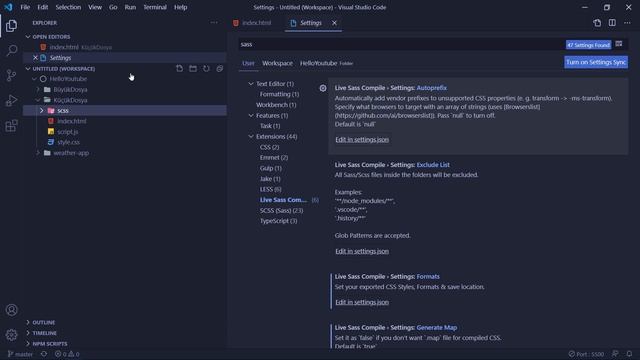Select SCSS (Sass) (23) settings category
The width and height of the screenshot is (640, 360).
click(x=282, y=211)
